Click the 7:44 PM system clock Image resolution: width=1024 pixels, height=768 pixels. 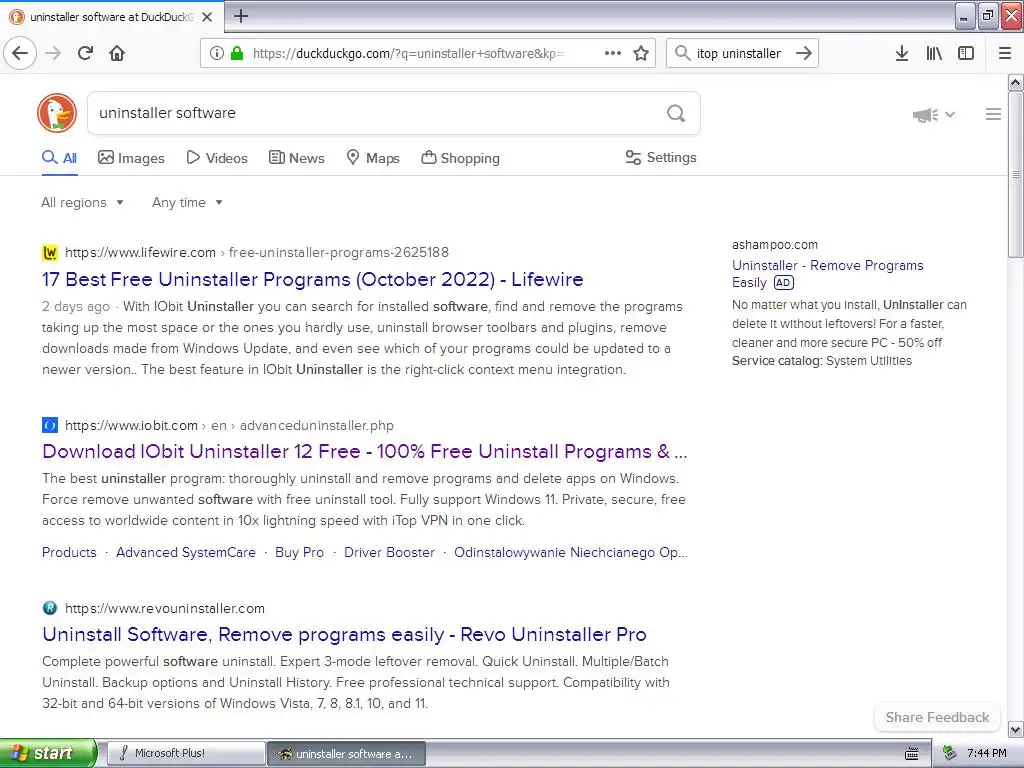[987, 753]
